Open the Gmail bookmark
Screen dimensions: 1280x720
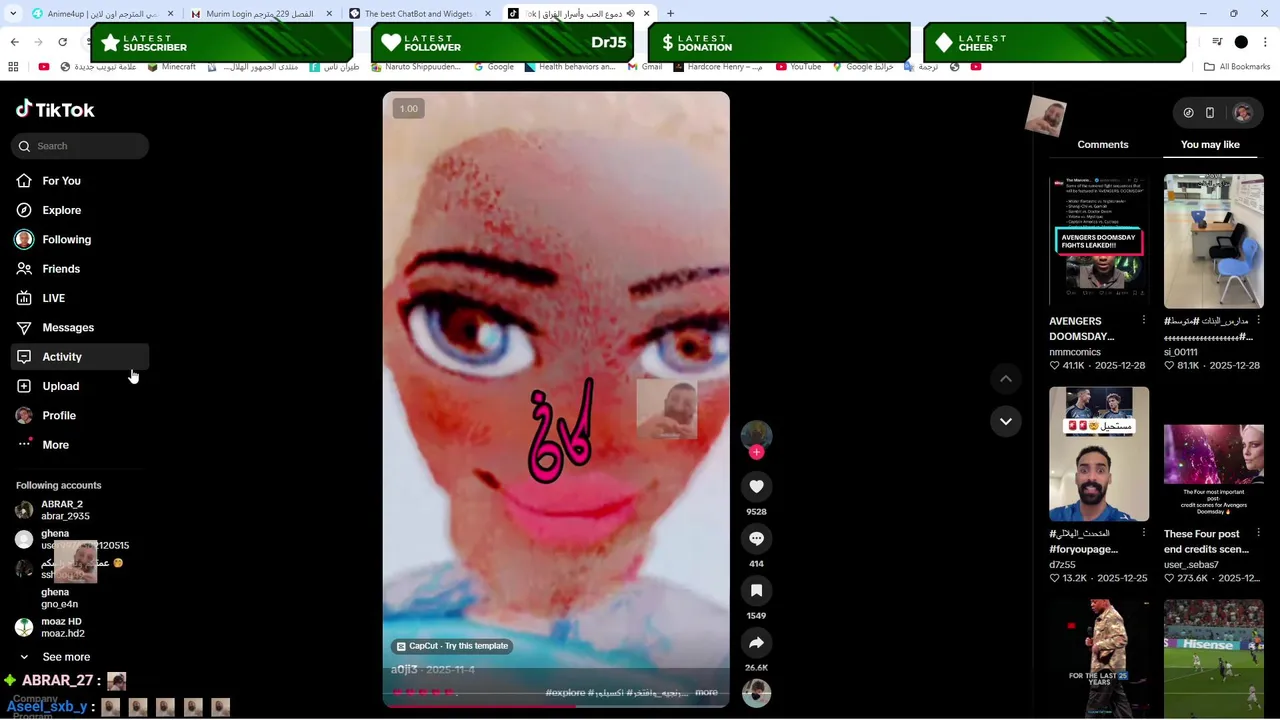pos(645,67)
